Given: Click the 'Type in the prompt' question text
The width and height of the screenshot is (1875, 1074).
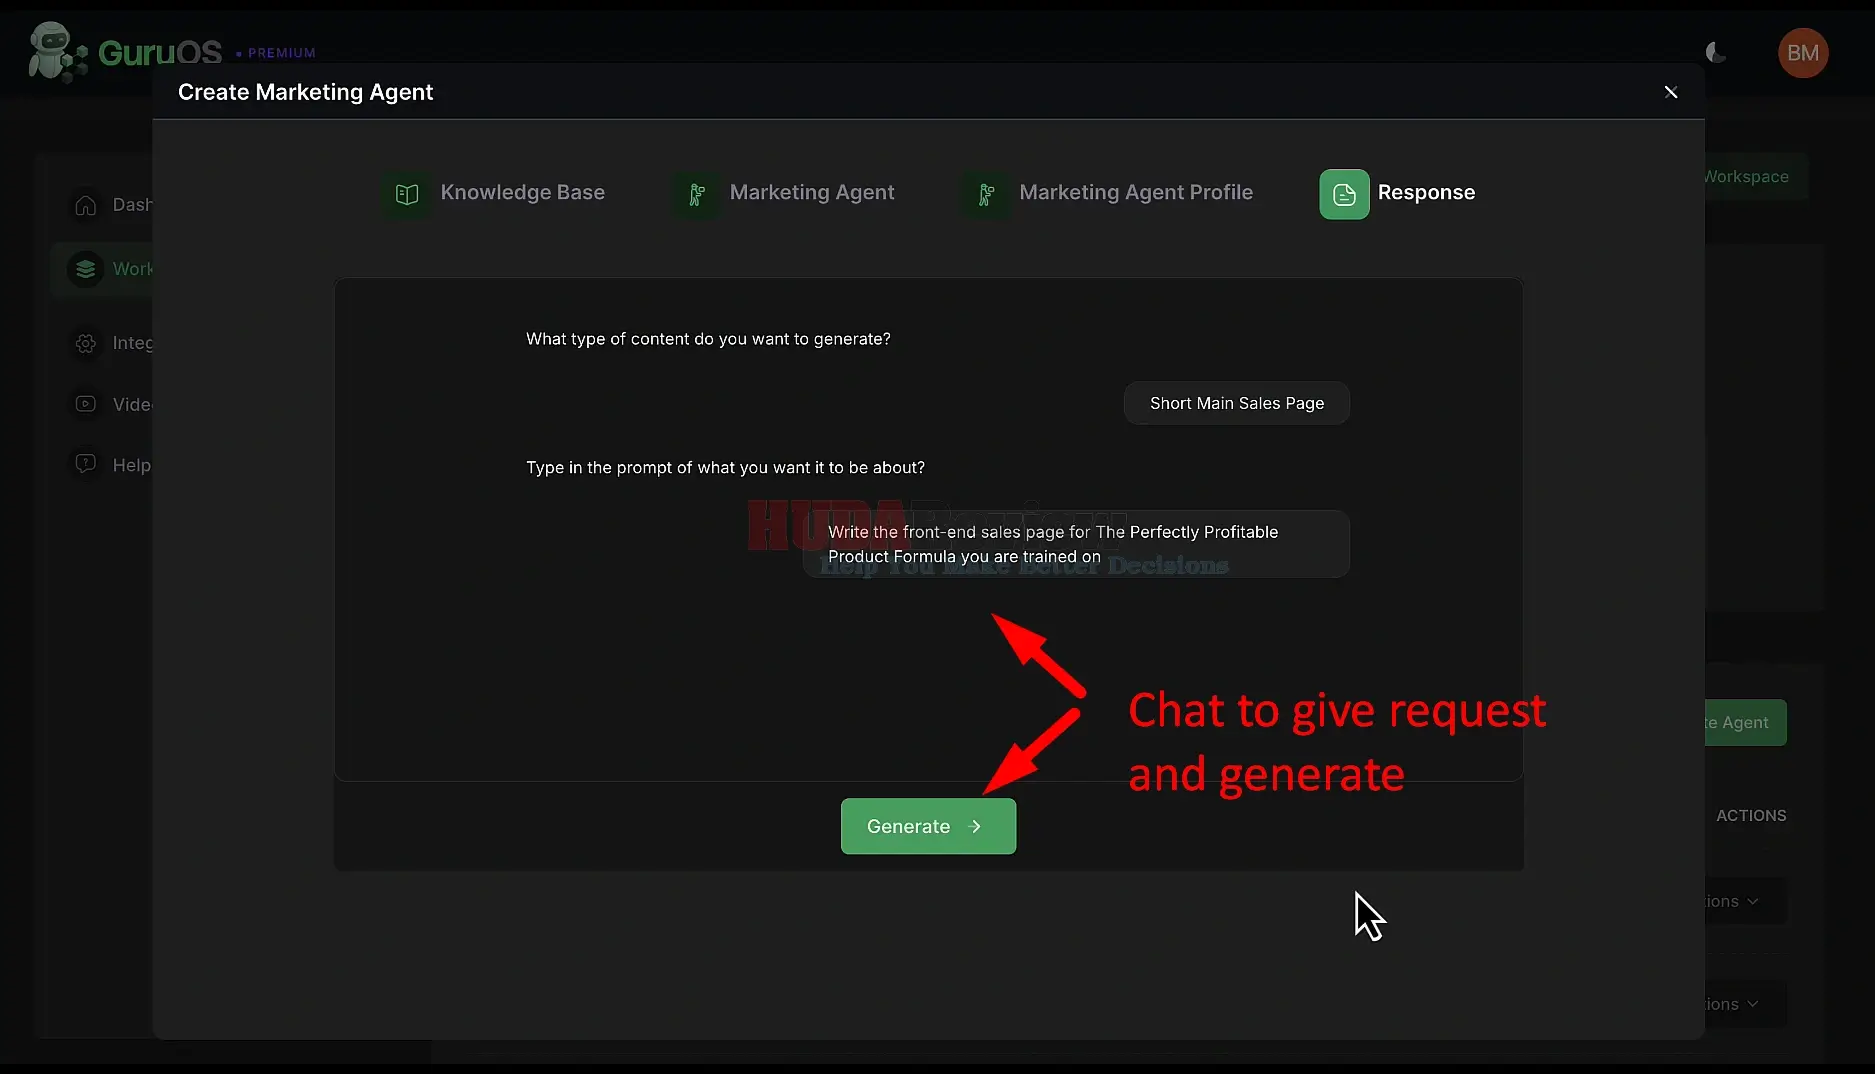Looking at the screenshot, I should coord(725,467).
